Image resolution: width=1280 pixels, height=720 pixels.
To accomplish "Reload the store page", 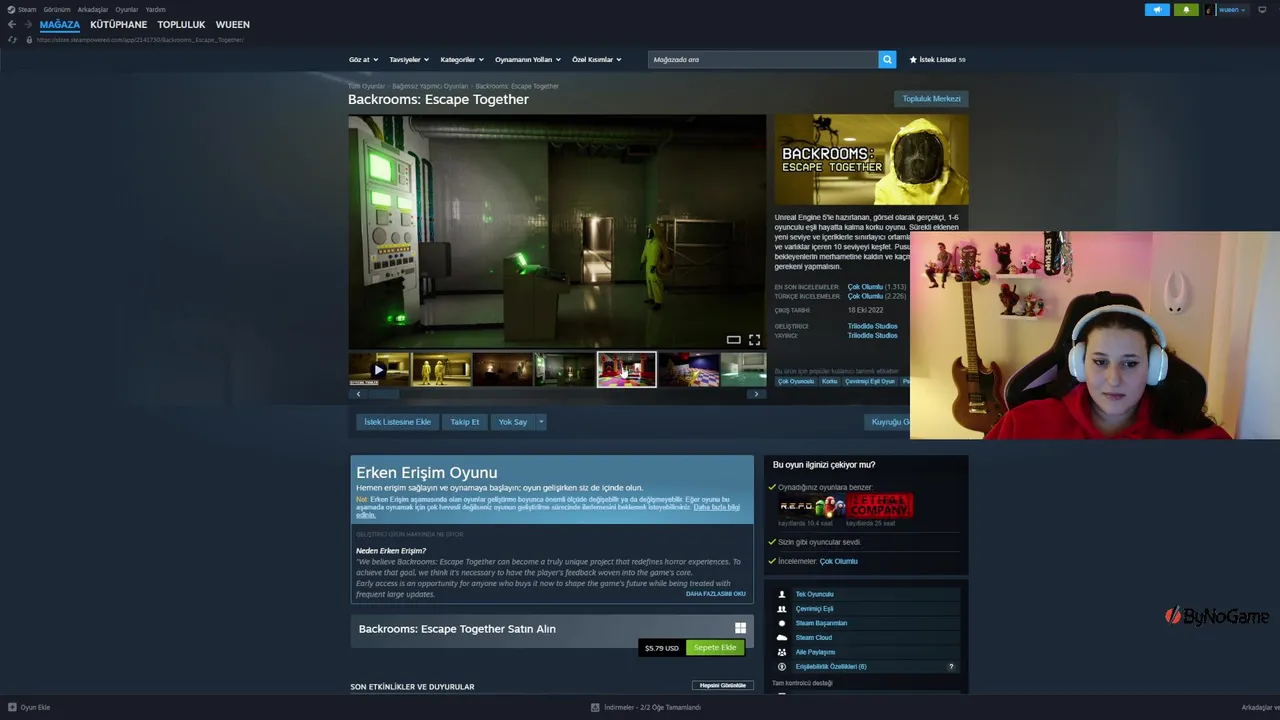I will click(12, 40).
